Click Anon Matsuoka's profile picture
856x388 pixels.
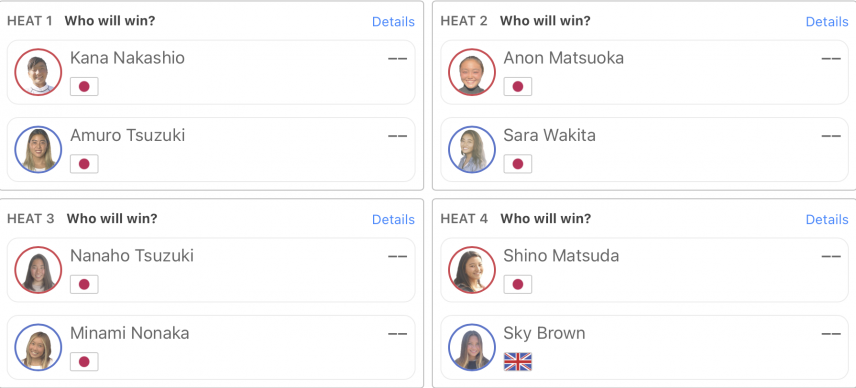click(472, 72)
